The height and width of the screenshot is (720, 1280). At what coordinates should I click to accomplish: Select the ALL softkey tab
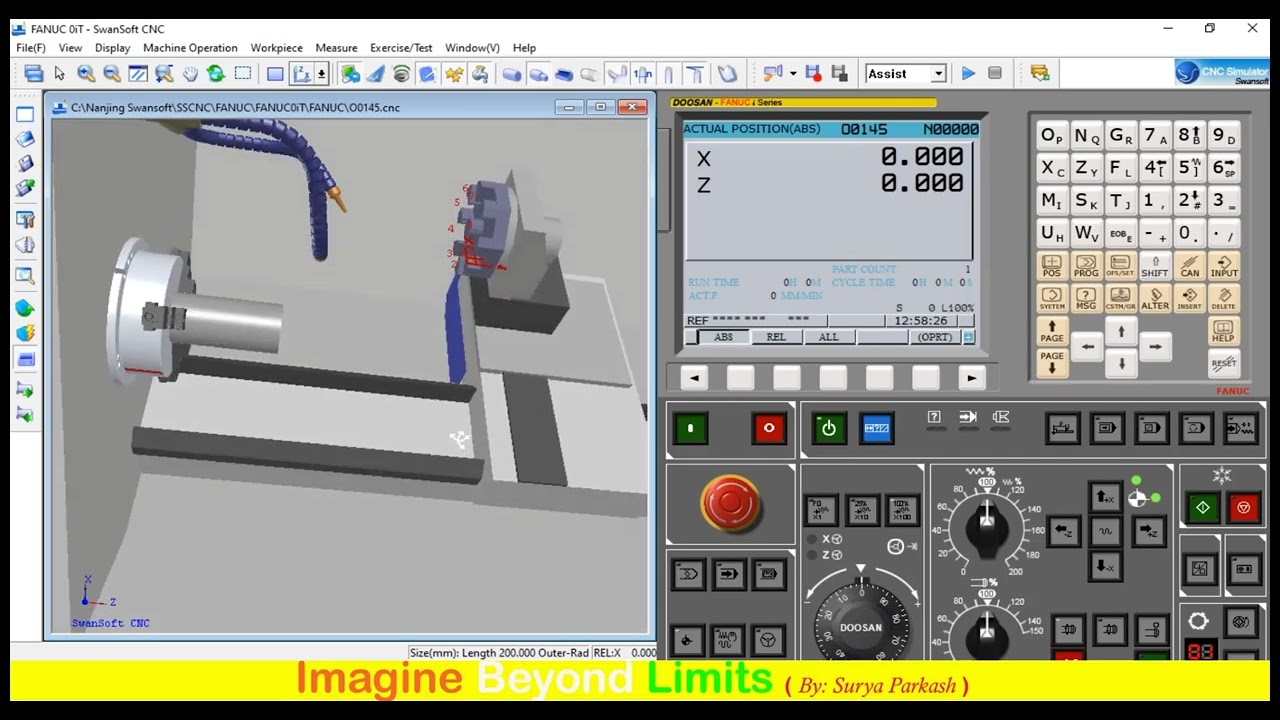click(829, 337)
